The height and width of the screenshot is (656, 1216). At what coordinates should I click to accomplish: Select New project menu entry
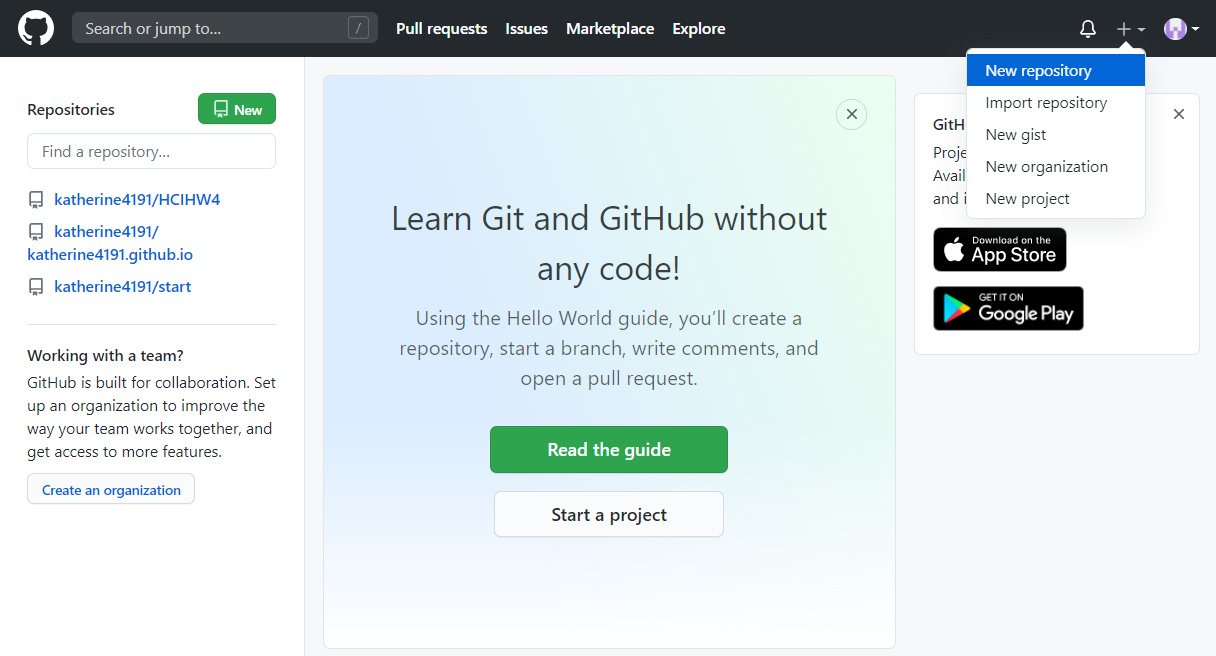(1056, 198)
